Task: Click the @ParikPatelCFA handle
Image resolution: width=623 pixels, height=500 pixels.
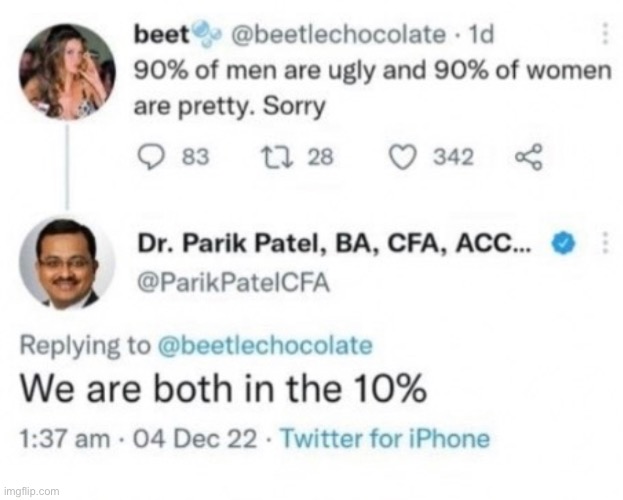Action: (234, 283)
